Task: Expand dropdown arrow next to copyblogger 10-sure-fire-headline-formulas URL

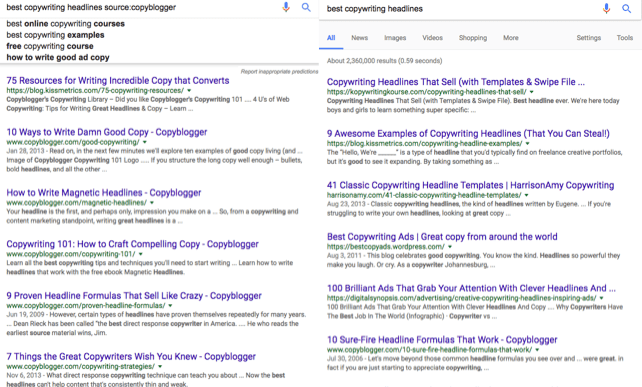Action: (x=537, y=350)
